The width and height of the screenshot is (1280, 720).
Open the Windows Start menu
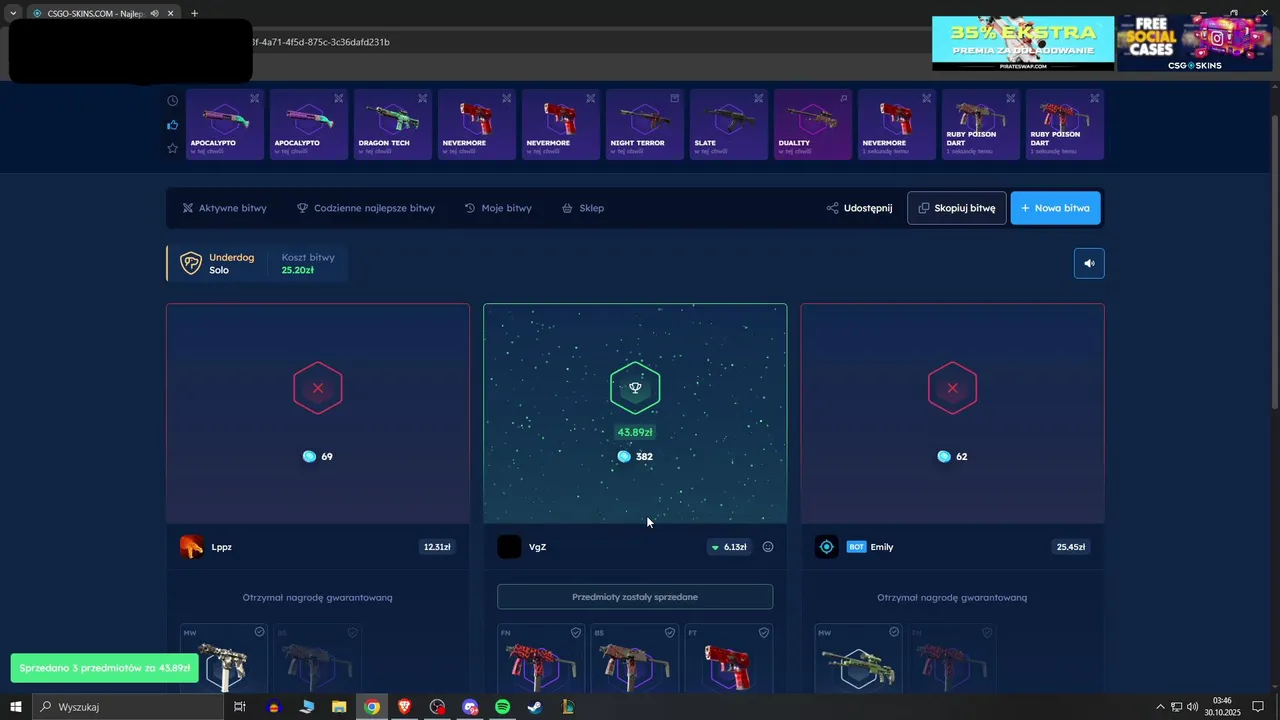pos(16,707)
